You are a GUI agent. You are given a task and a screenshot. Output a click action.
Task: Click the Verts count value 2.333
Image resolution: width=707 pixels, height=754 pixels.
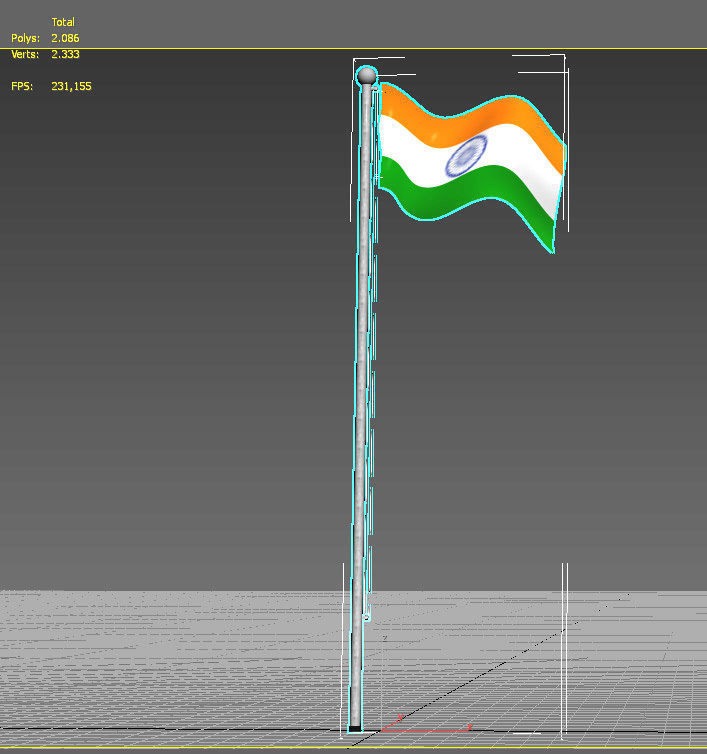pos(65,54)
